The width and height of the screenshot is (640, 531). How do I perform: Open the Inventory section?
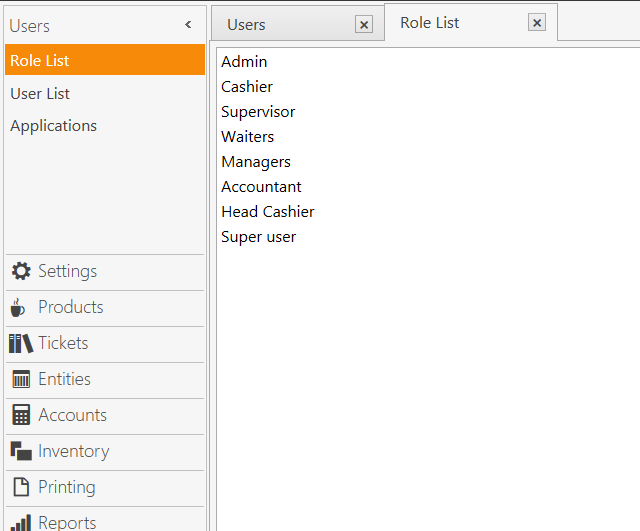click(105, 451)
